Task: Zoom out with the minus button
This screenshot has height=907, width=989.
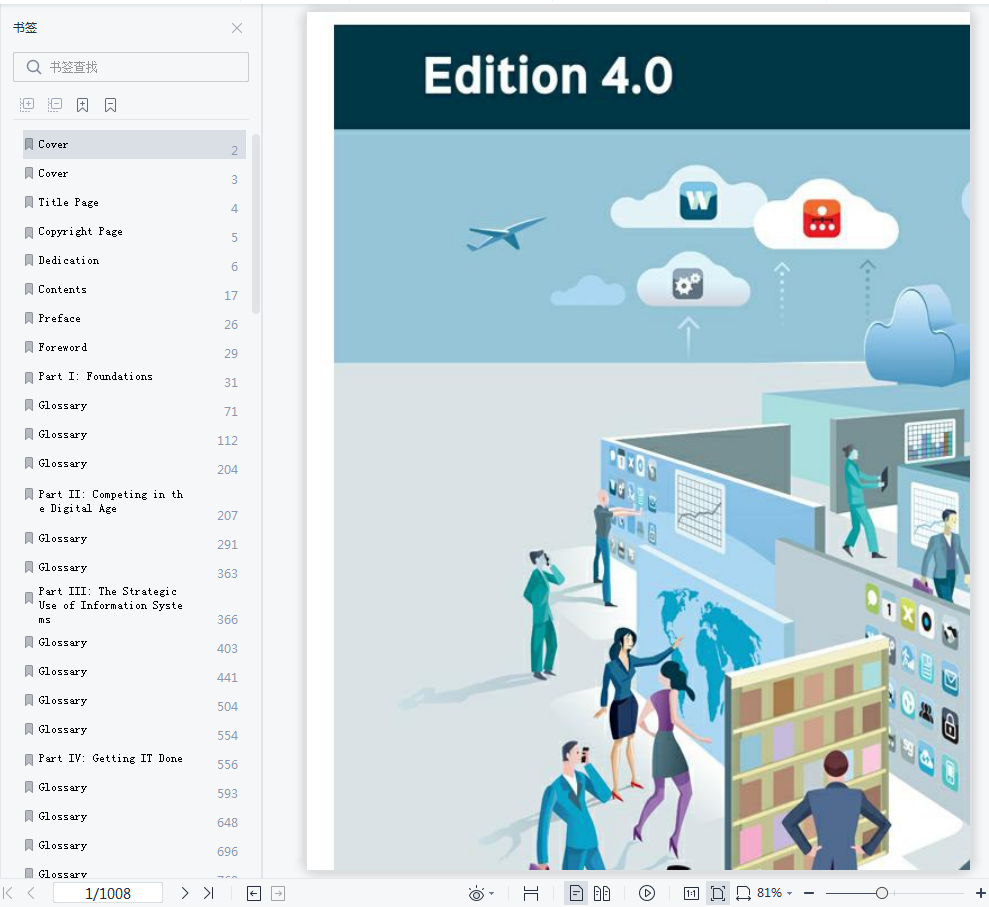Action: [809, 893]
